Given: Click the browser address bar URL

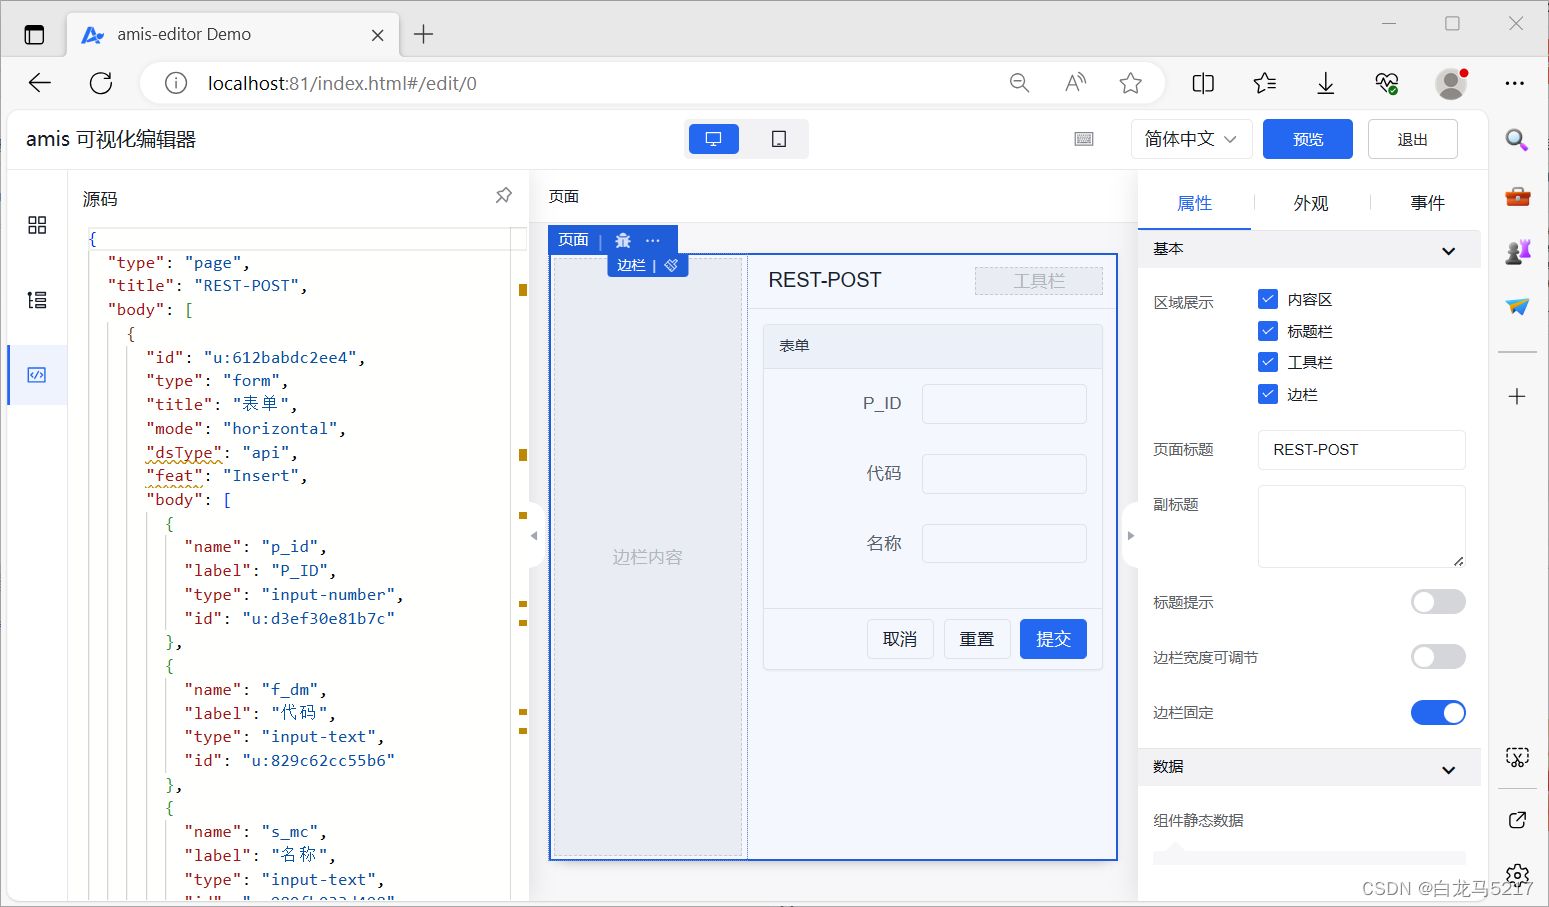Looking at the screenshot, I should [342, 83].
